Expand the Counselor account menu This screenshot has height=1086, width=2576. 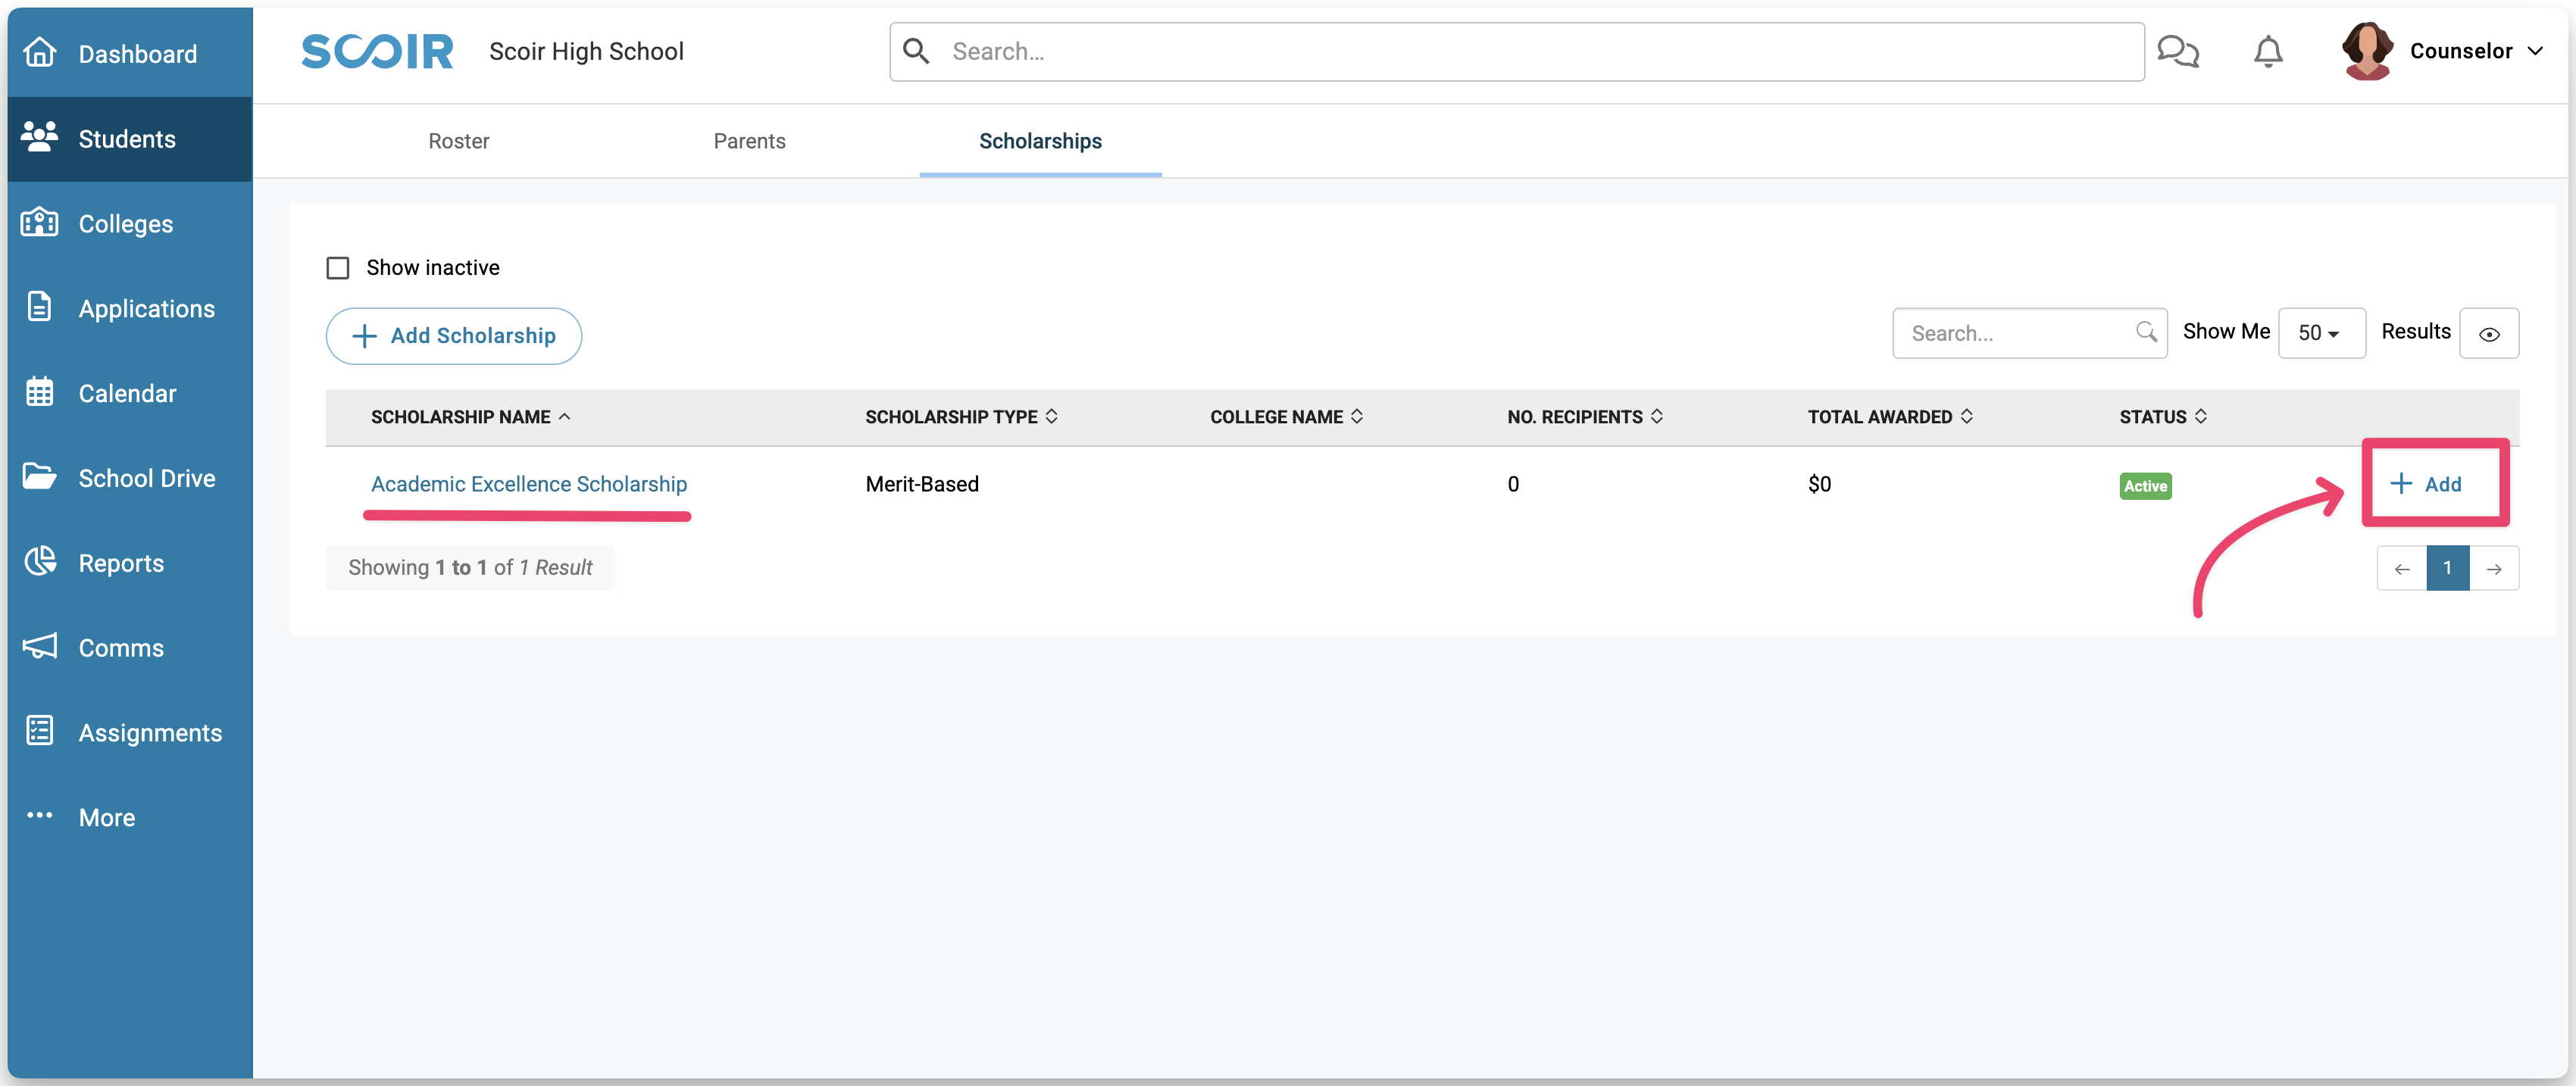click(x=2475, y=51)
